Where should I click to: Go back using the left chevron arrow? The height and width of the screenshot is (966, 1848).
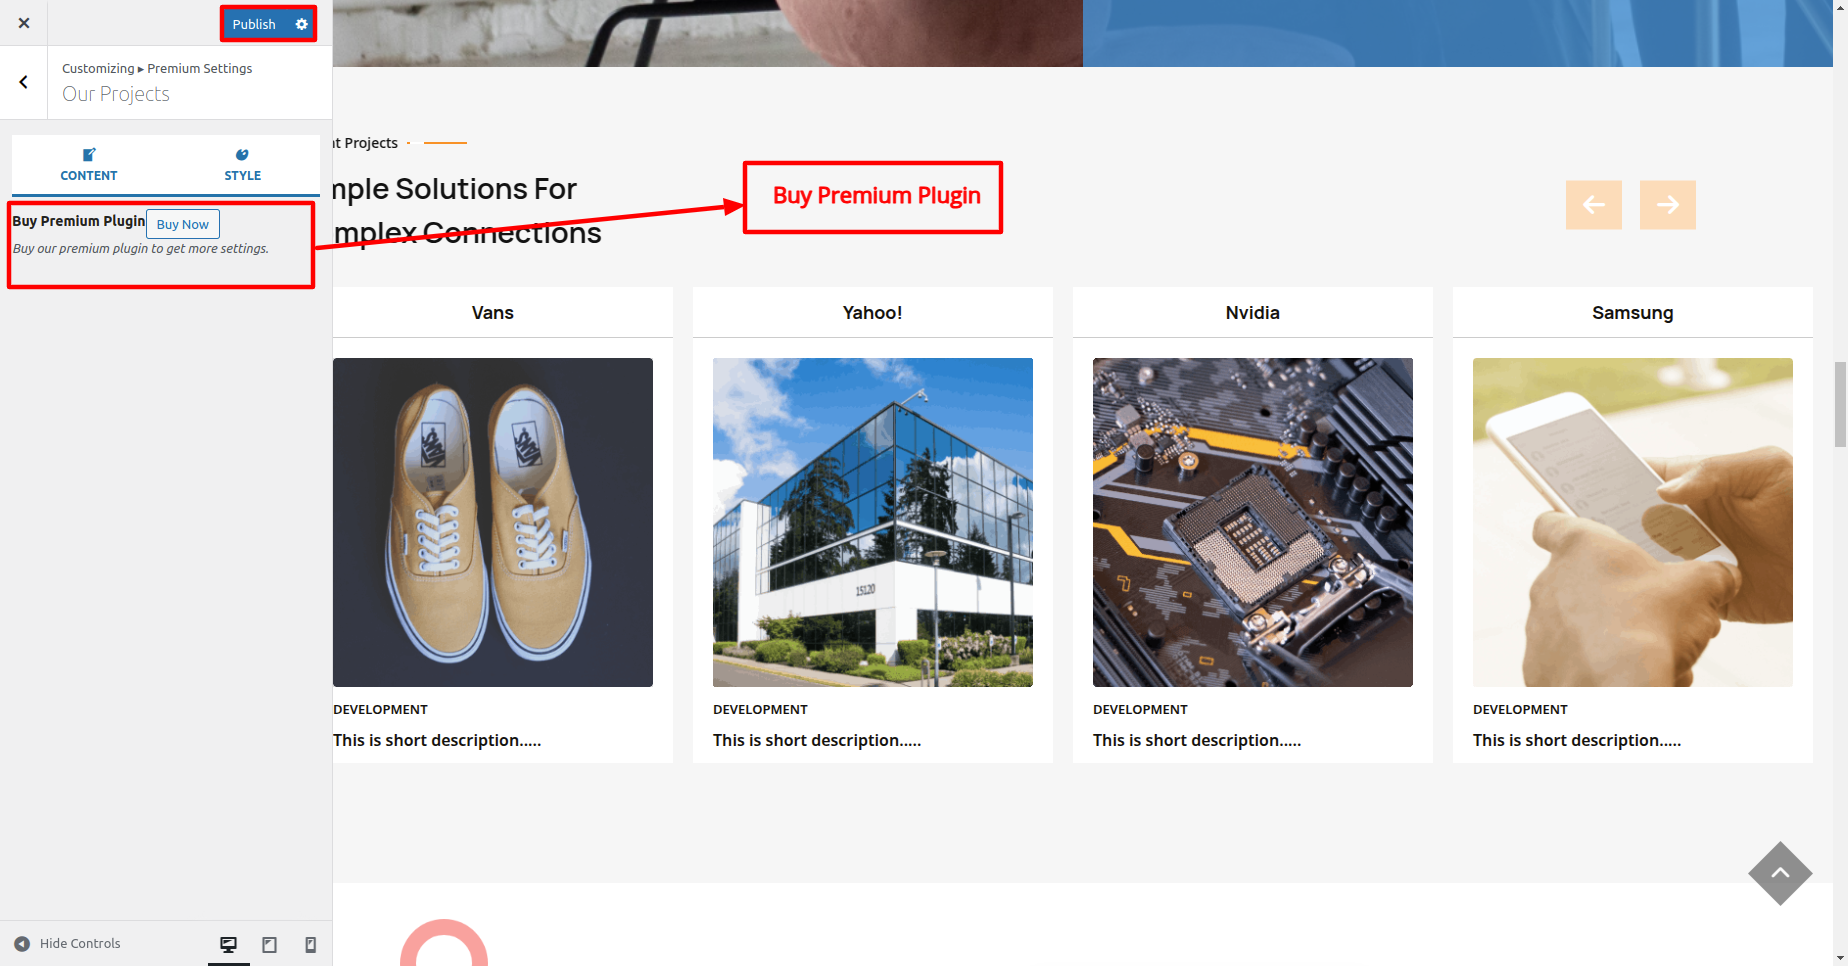point(24,82)
